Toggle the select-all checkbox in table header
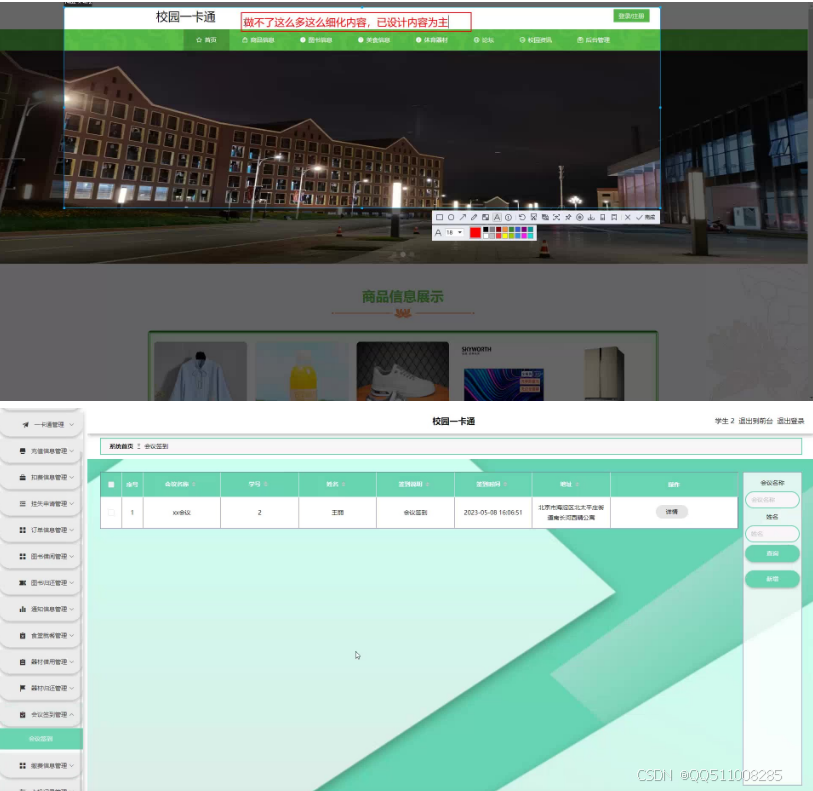This screenshot has width=813, height=791. [x=111, y=485]
